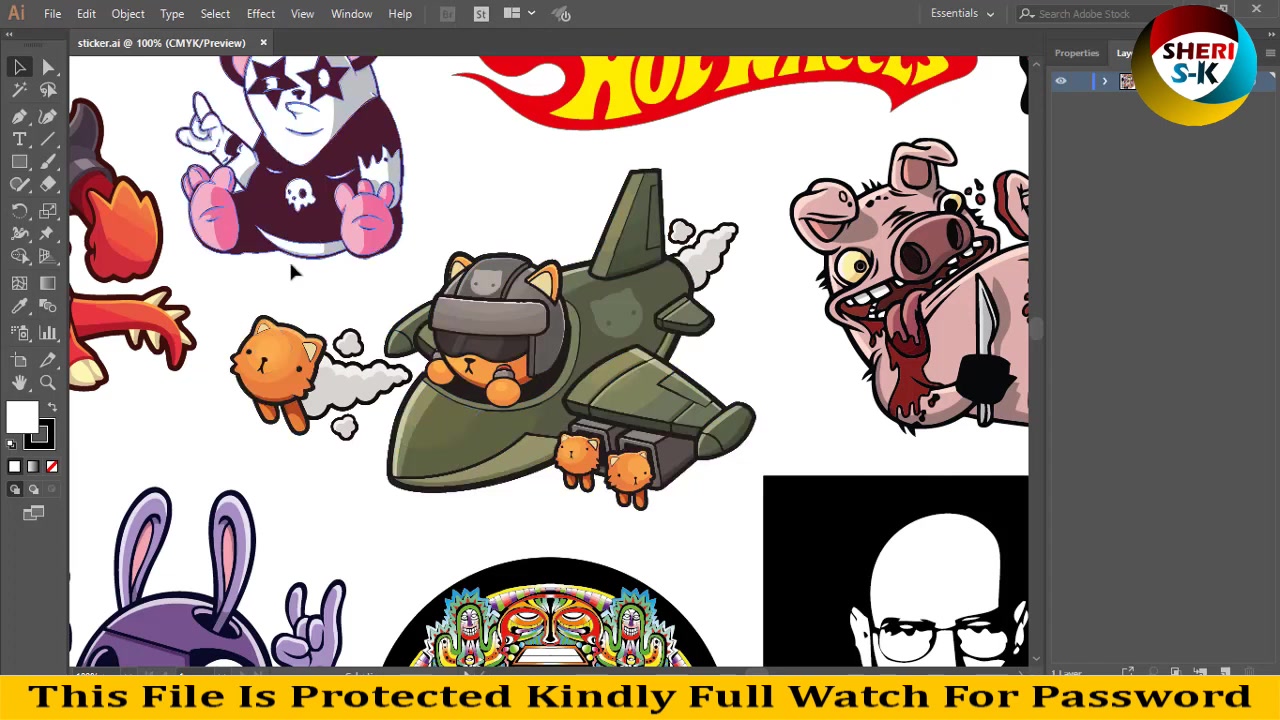Screen dimensions: 1280x720
Task: Select the Magic Wand tool
Action: (x=20, y=90)
